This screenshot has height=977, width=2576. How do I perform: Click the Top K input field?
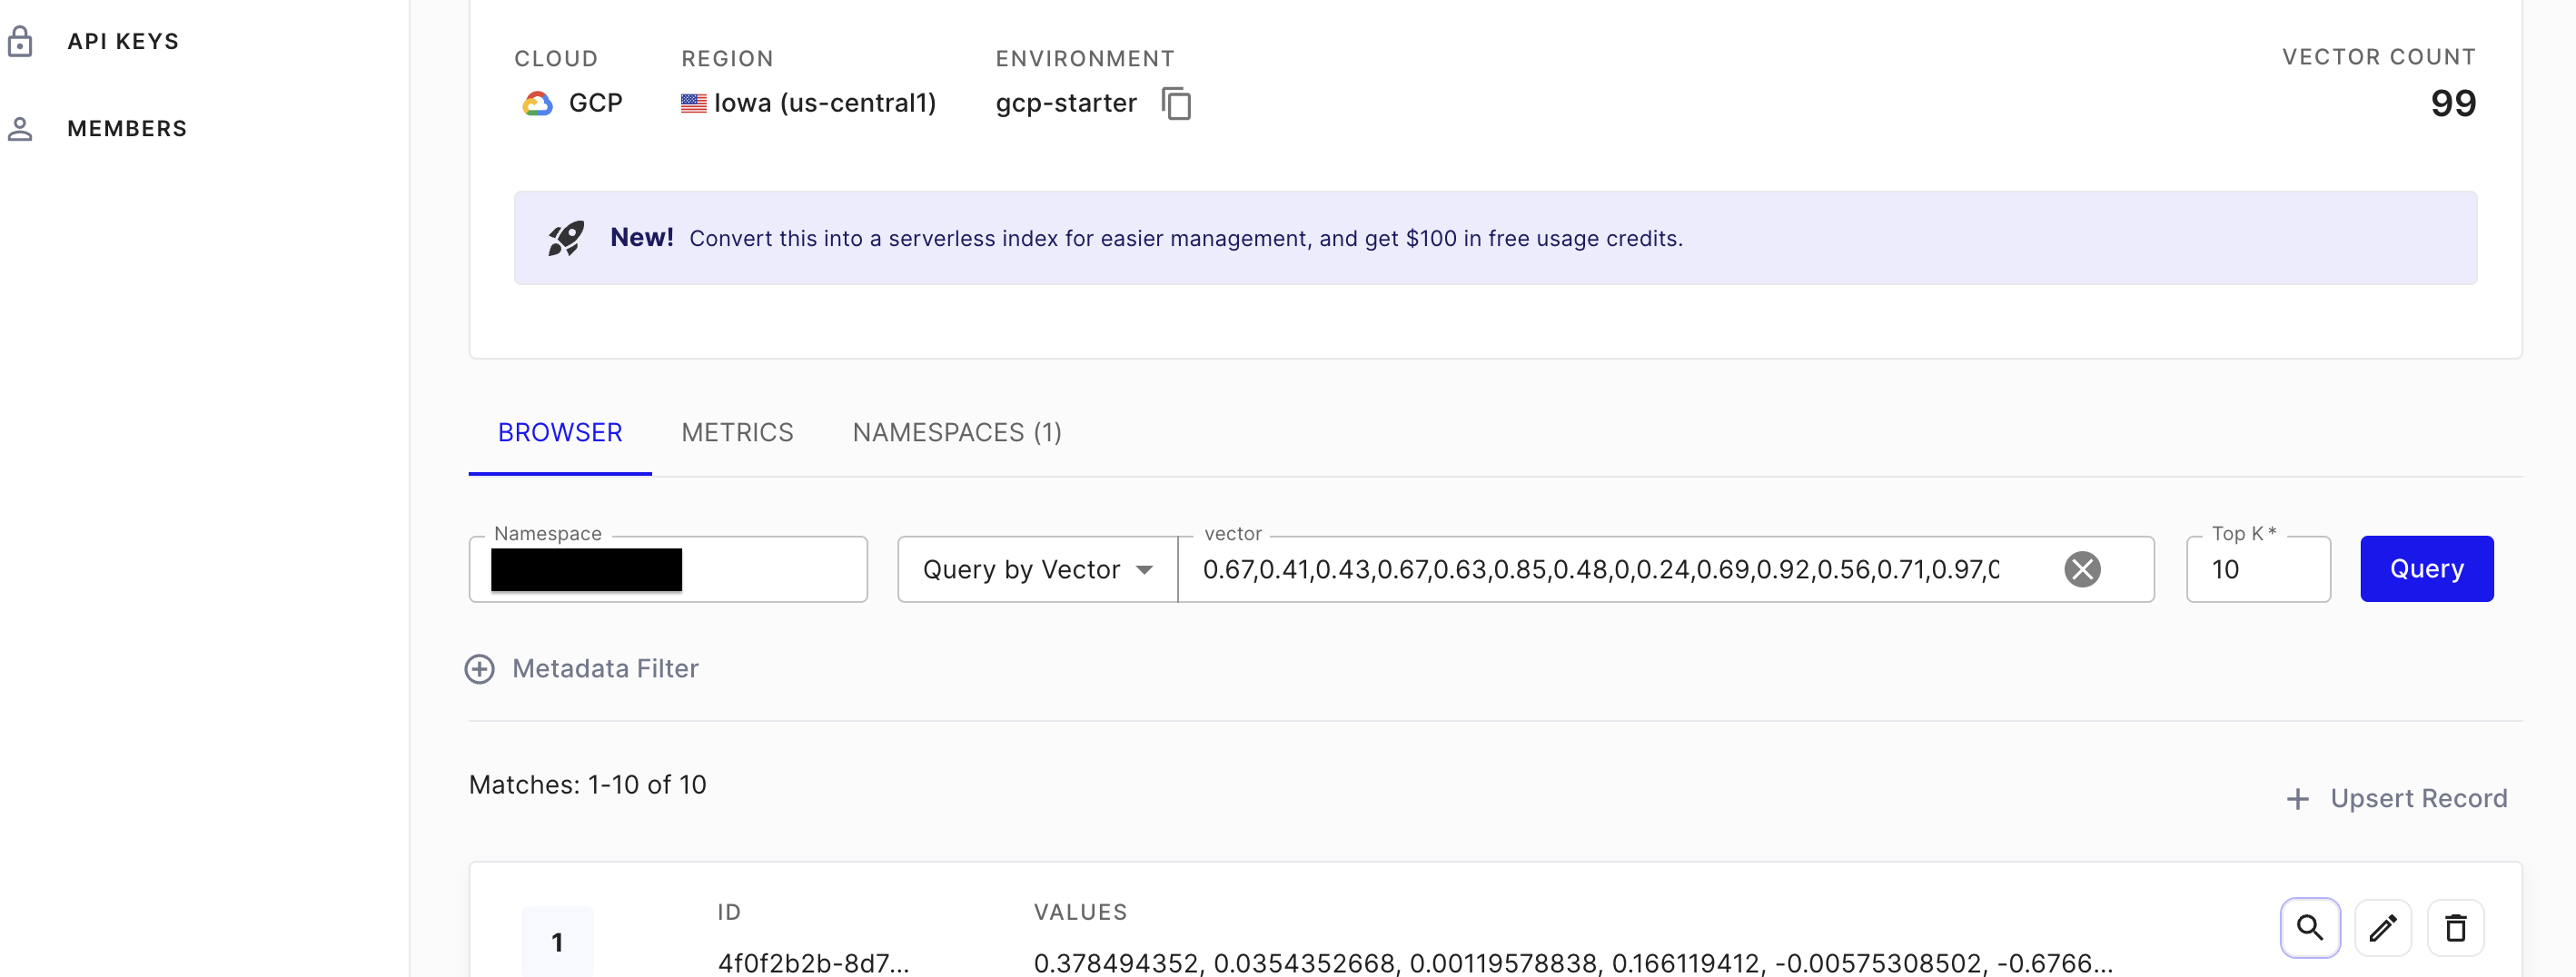click(2257, 569)
